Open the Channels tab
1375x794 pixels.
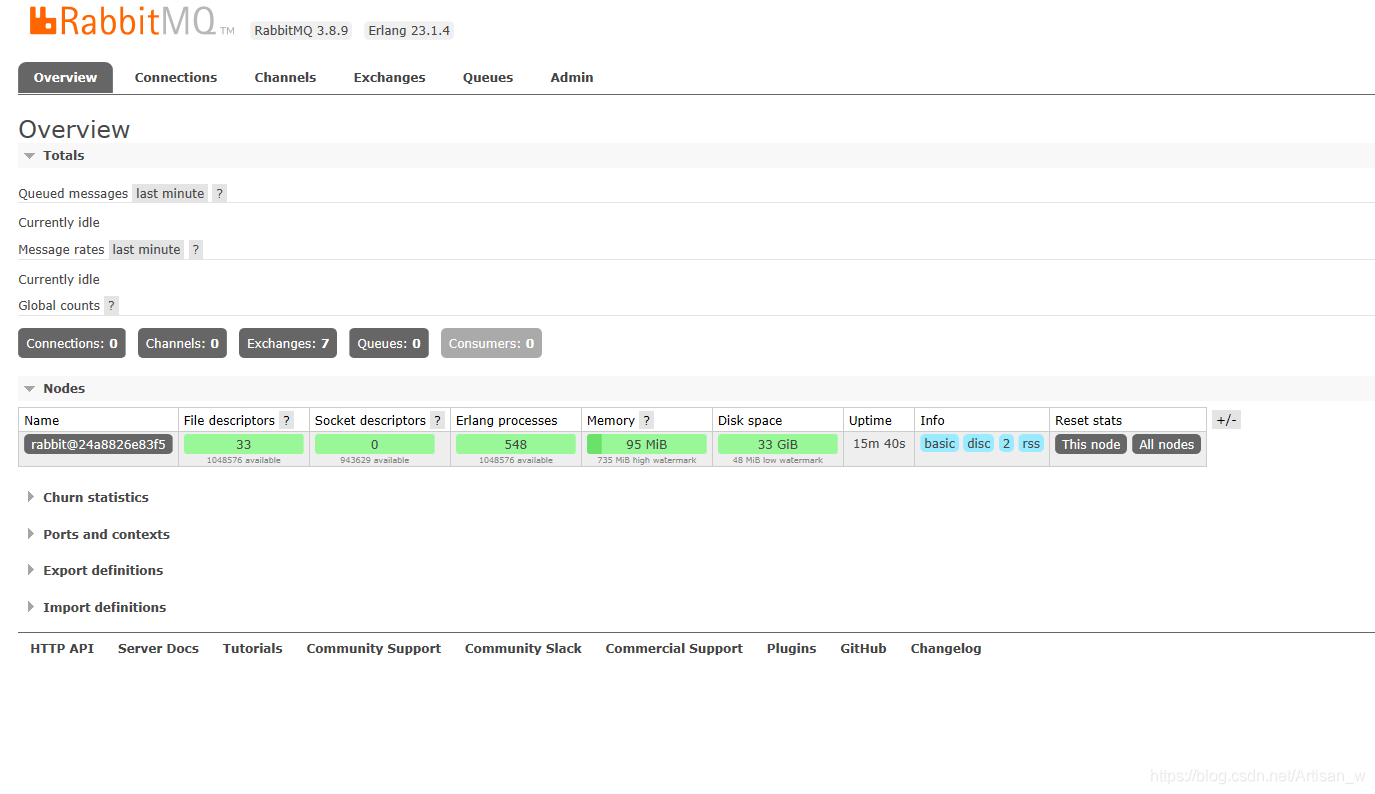click(x=285, y=78)
